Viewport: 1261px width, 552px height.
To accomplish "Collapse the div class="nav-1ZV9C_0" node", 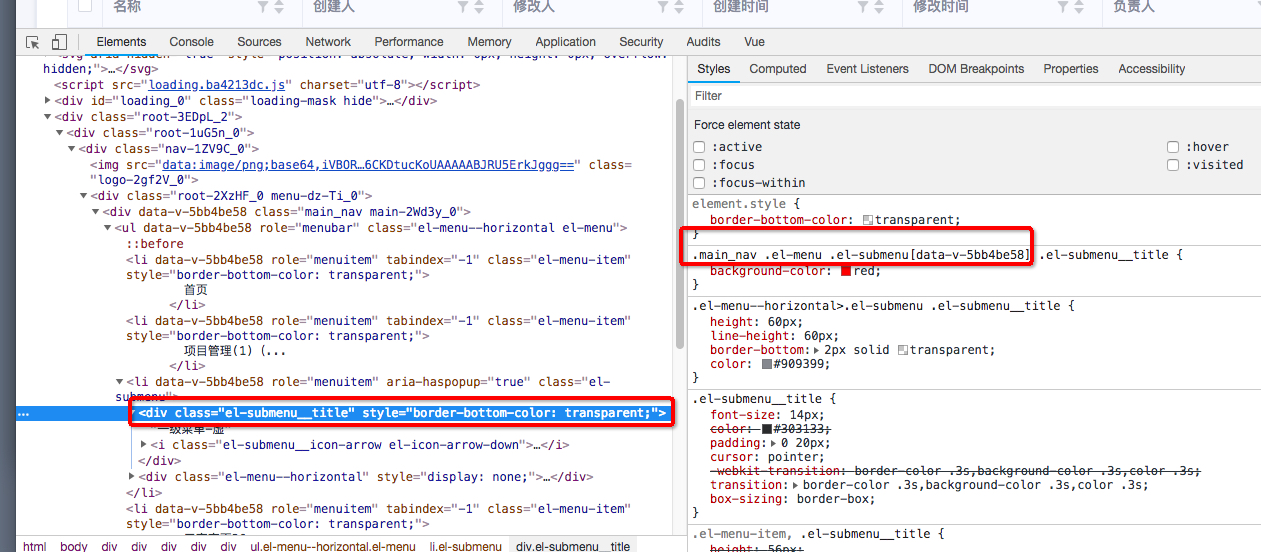I will point(73,149).
